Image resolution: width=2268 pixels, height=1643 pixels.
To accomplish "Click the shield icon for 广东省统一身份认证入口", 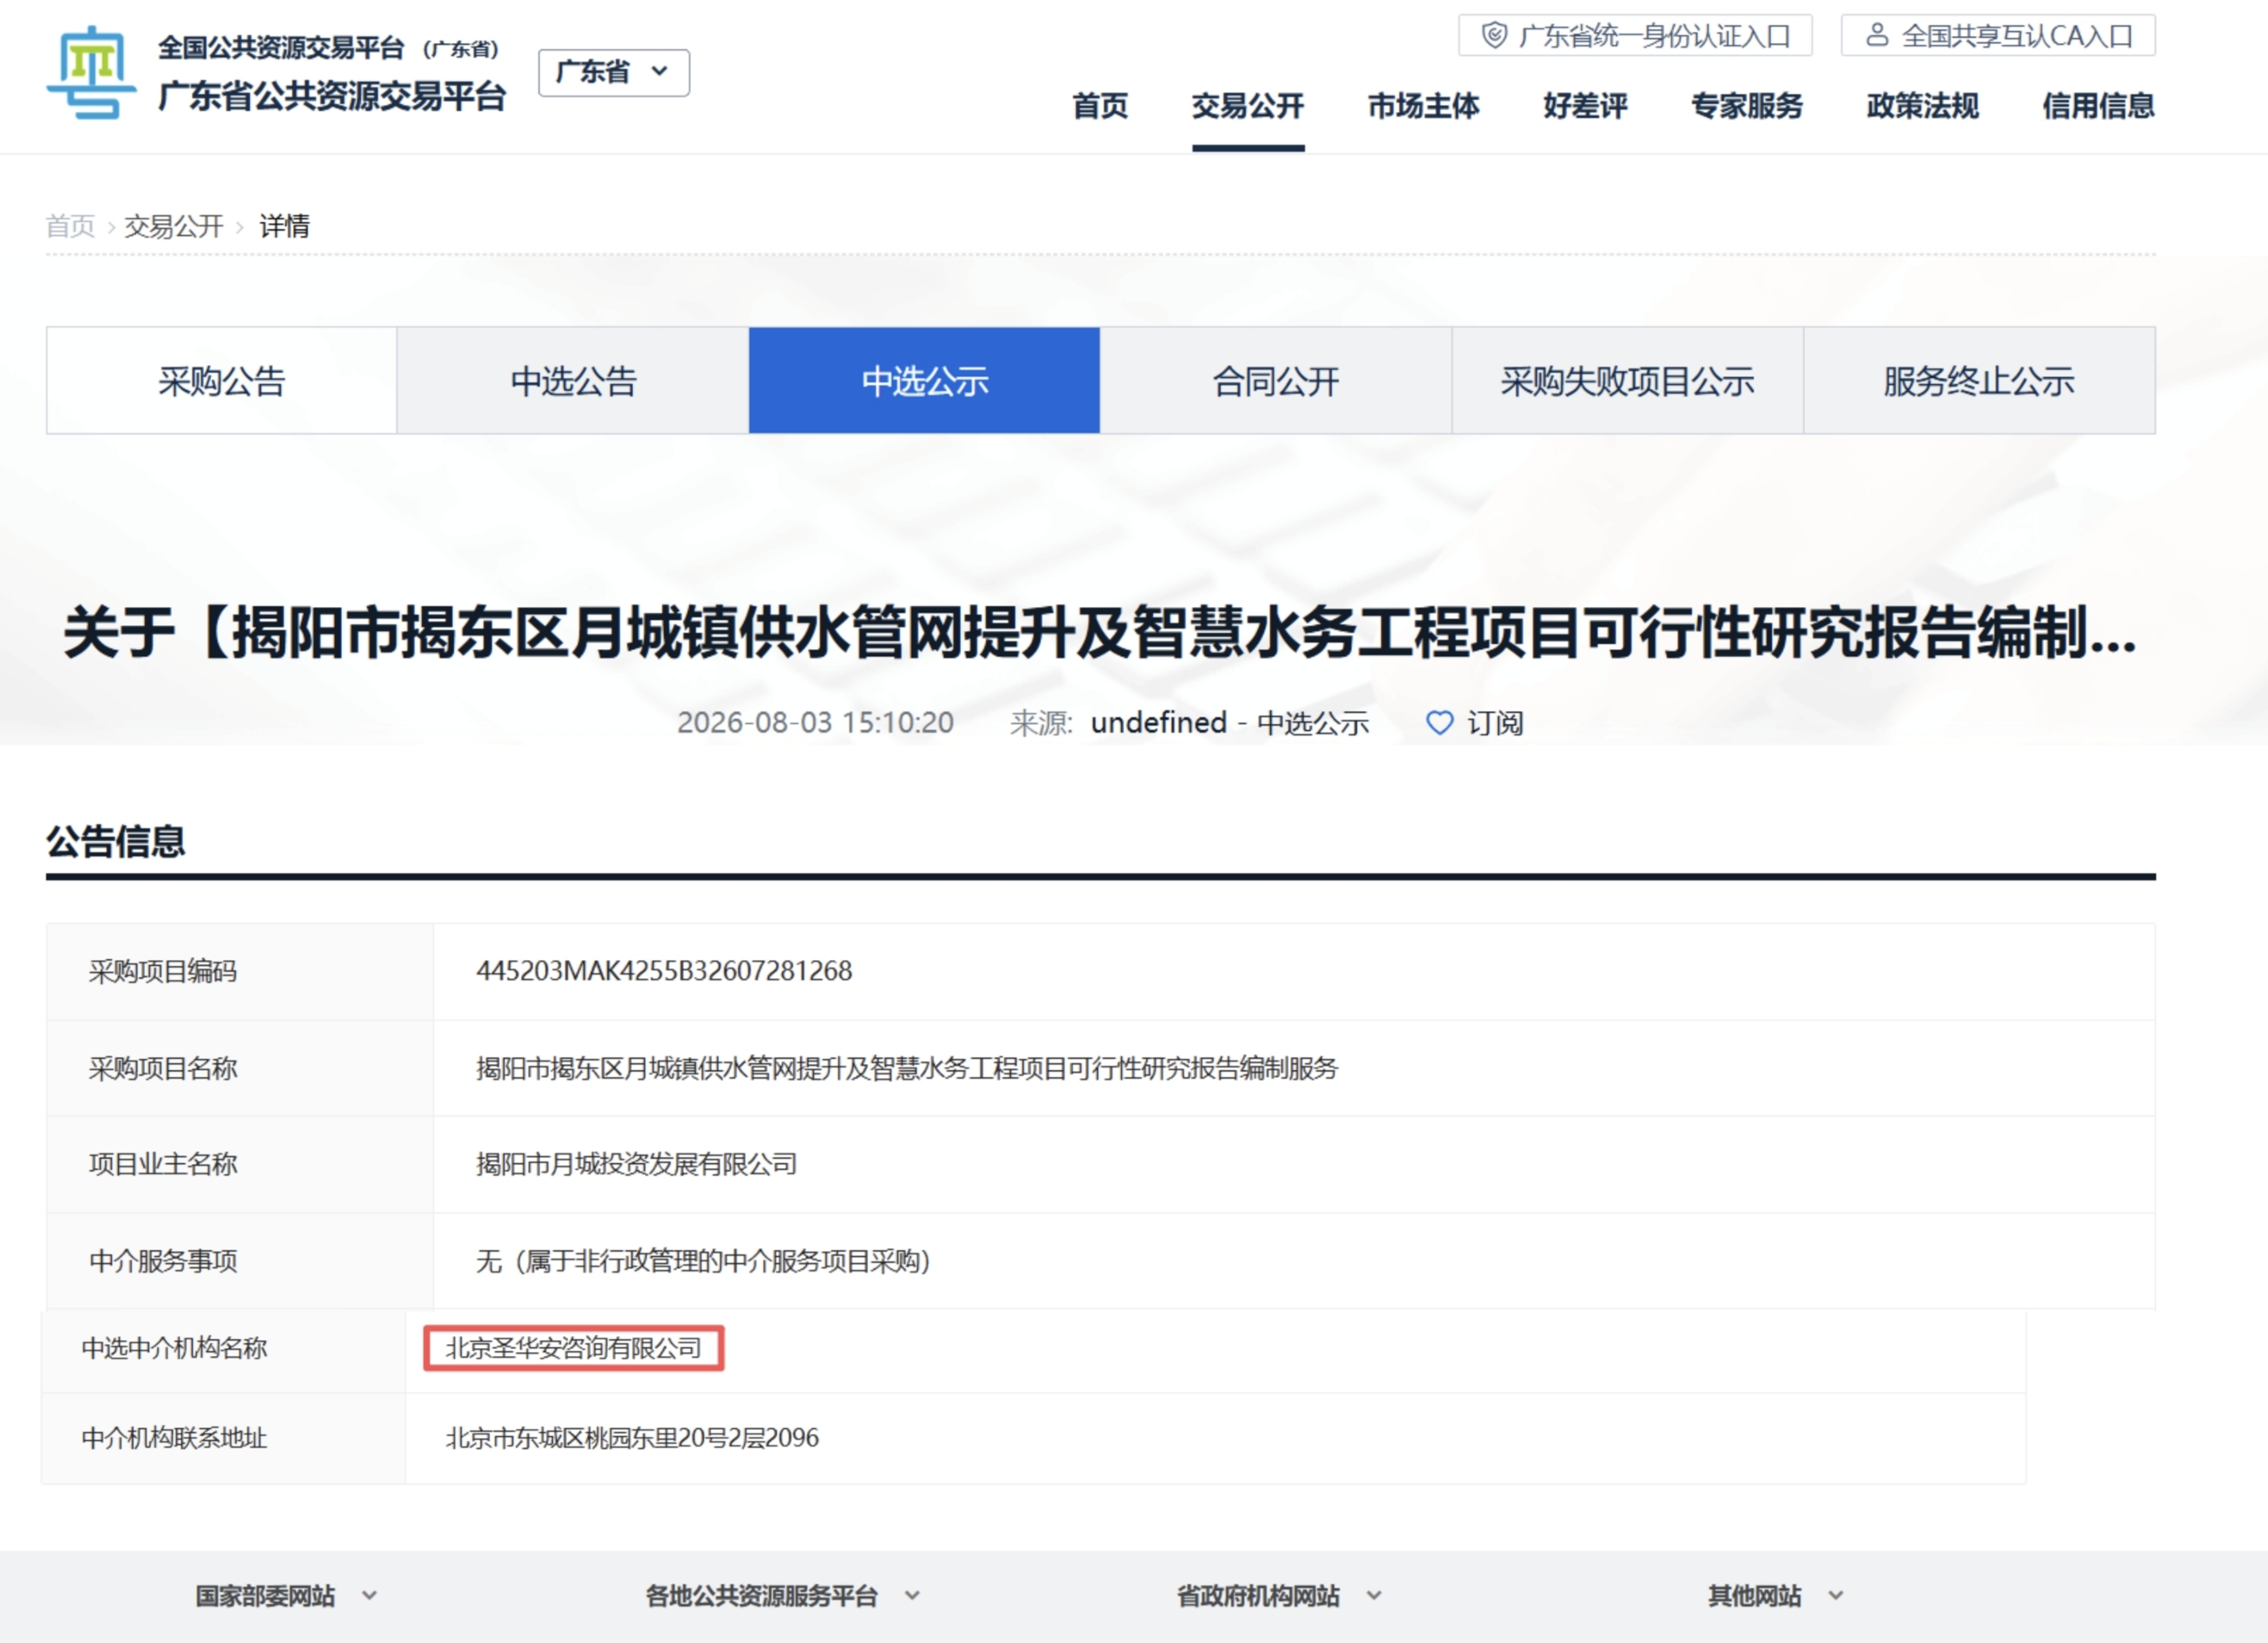I will (1494, 36).
